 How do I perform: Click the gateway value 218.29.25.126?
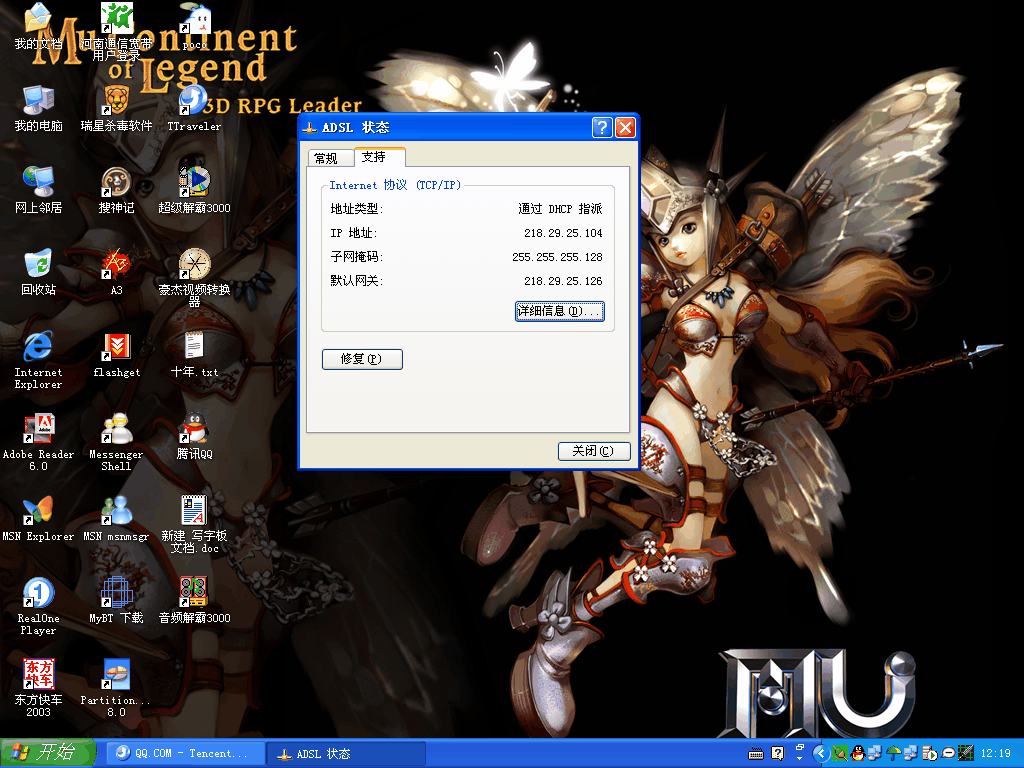[x=563, y=281]
